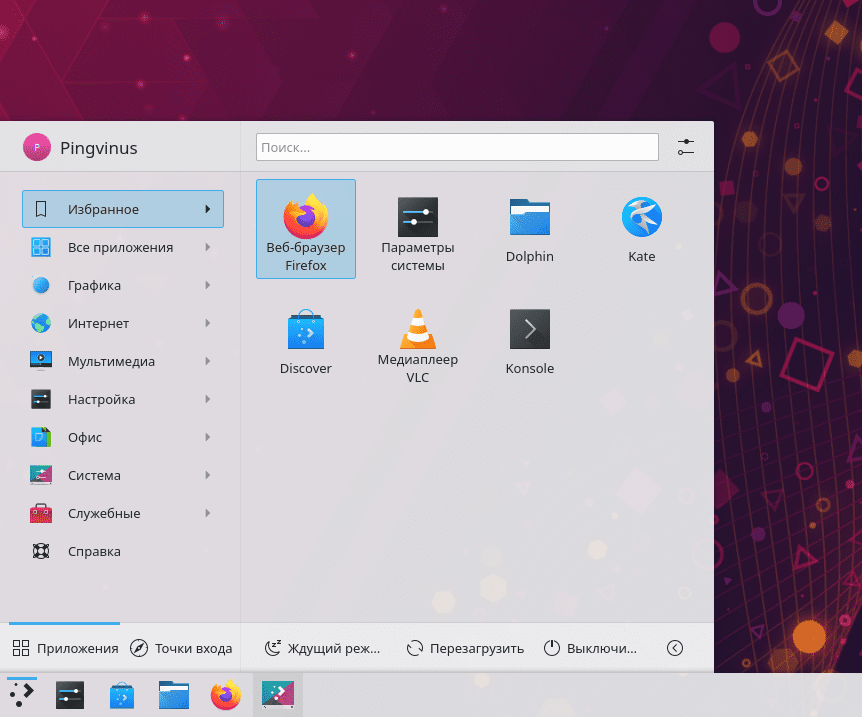
Task: Launch Kate text editor
Action: pos(641,229)
